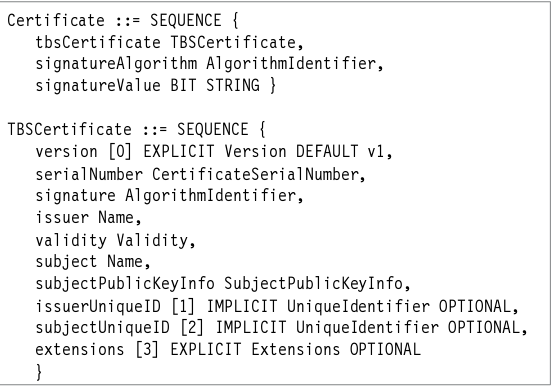
Task: Click 'tbsCertificate TBSCertificate,' field line
Action: coord(169,42)
